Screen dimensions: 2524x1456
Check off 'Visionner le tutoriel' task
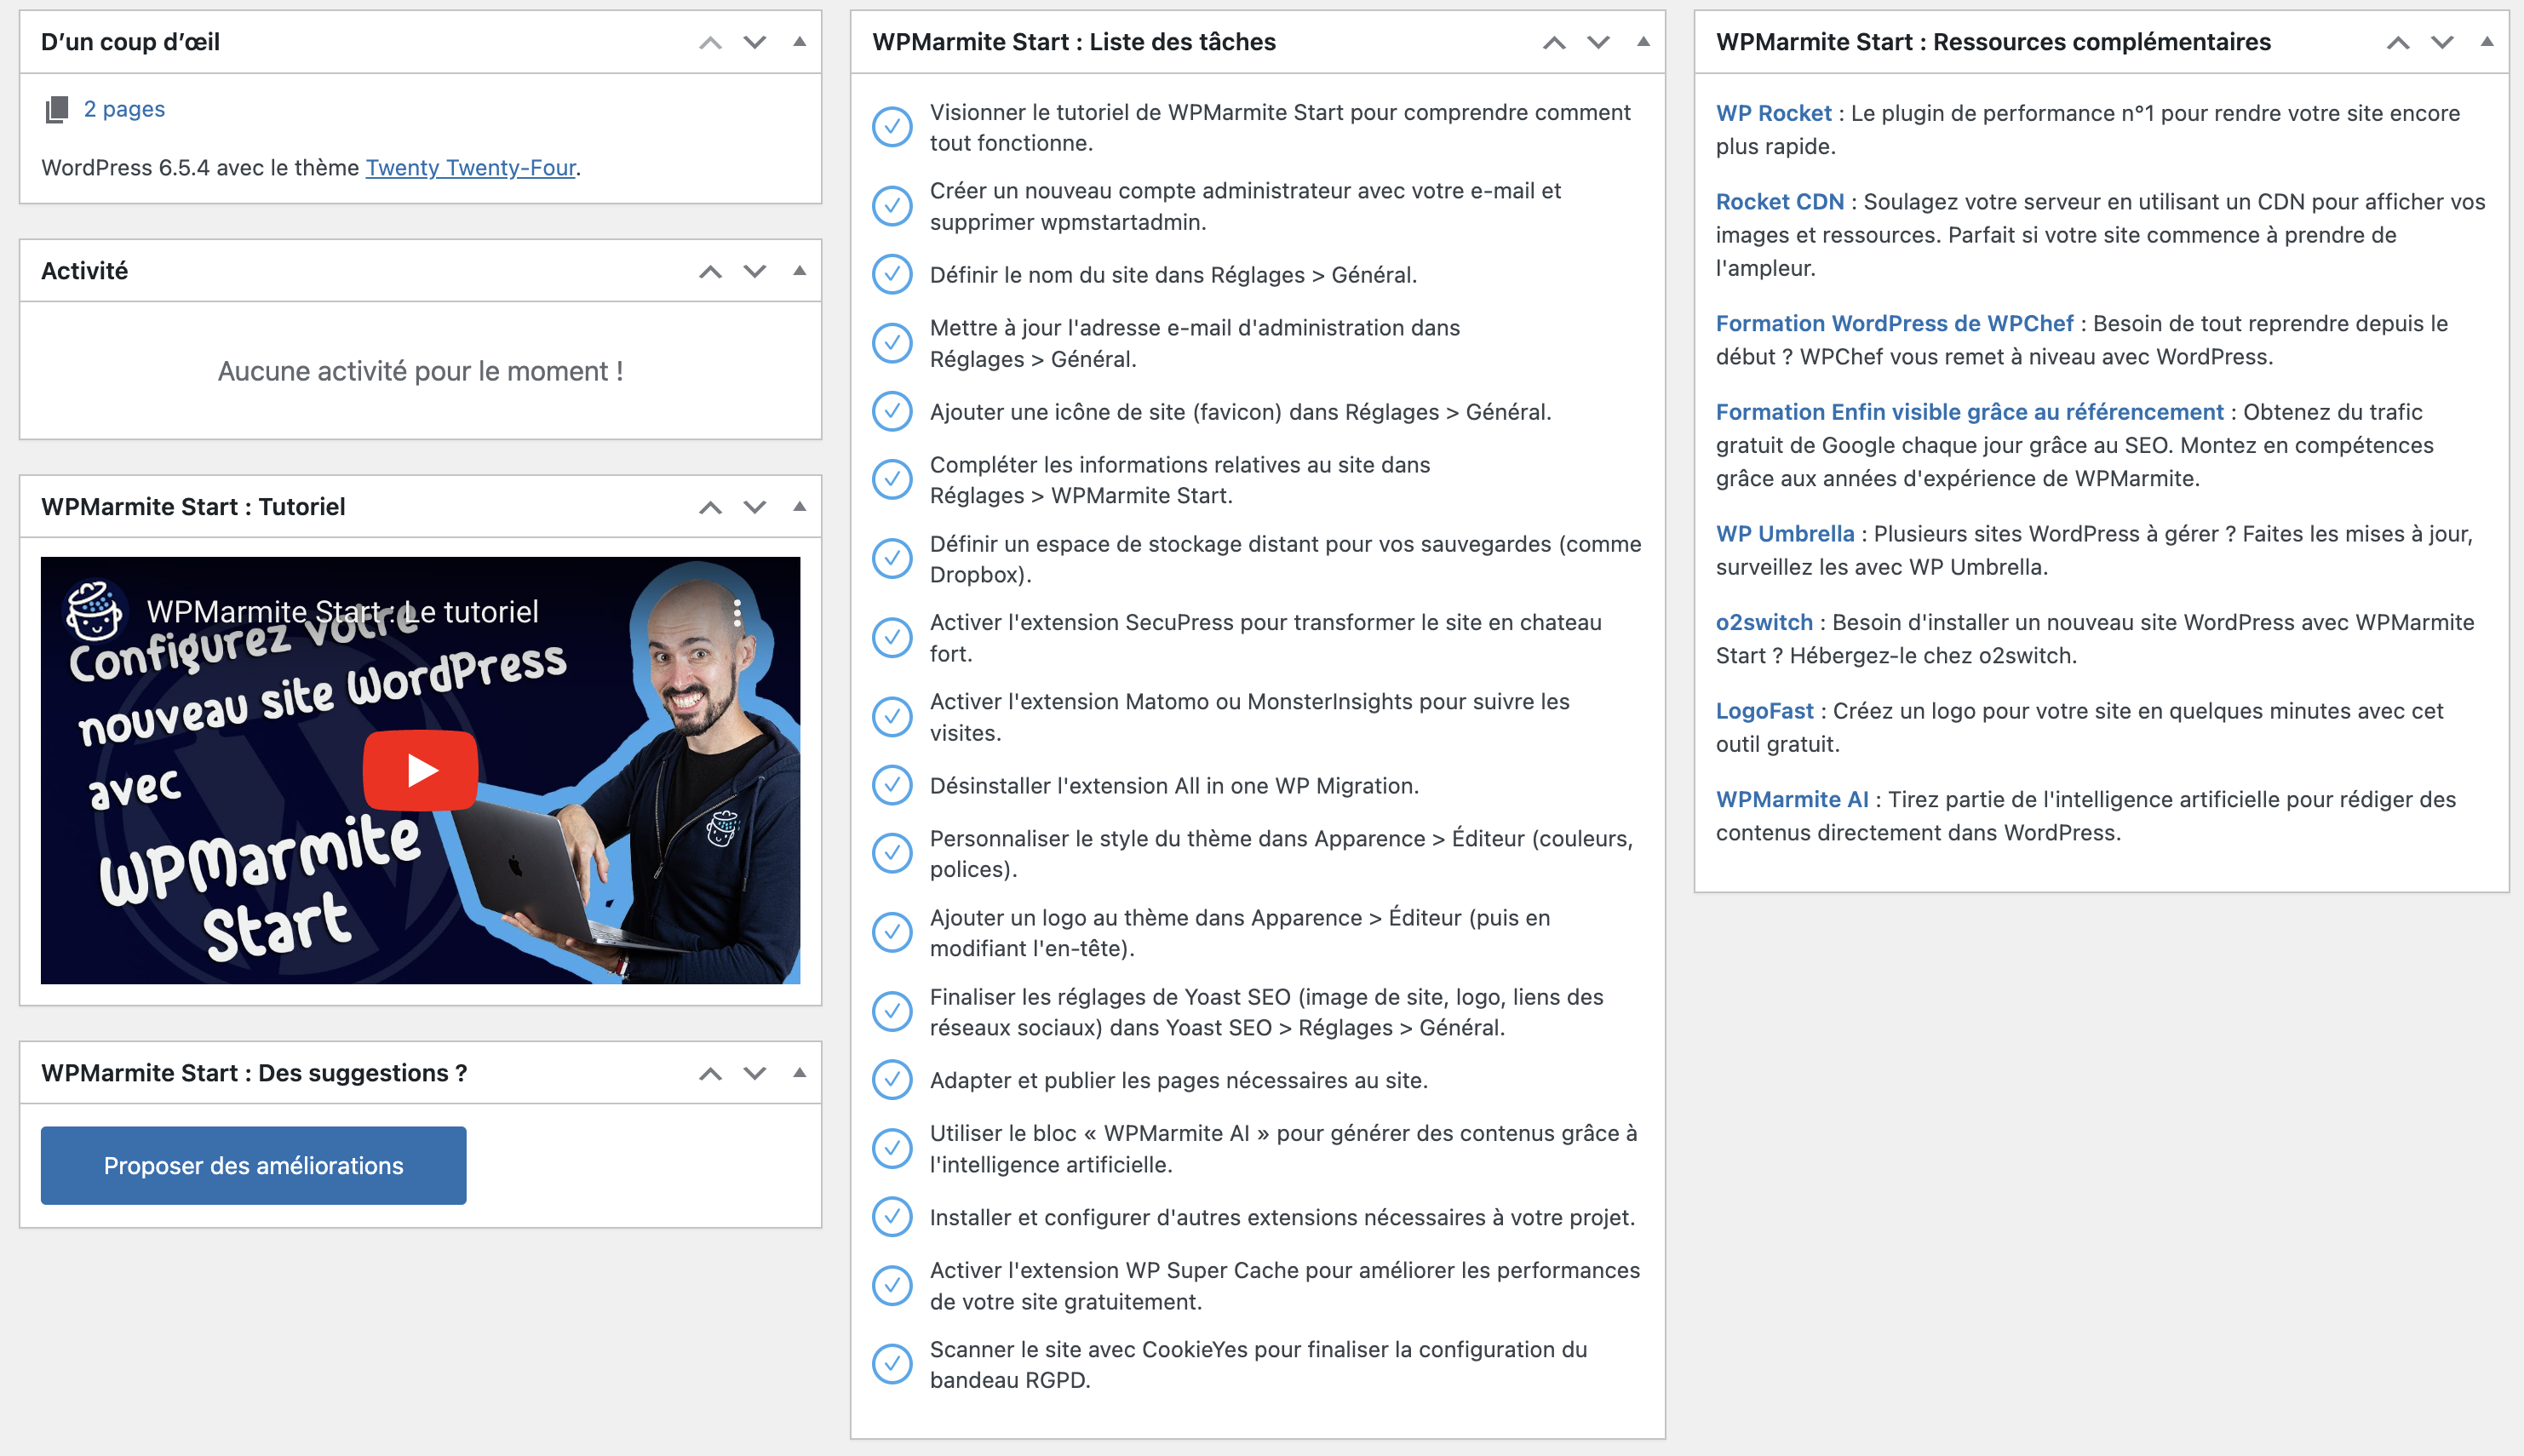click(892, 127)
